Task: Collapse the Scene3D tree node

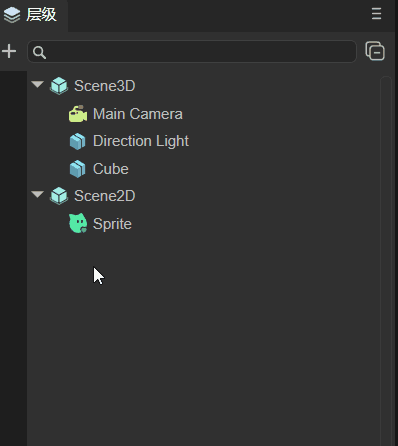Action: pyautogui.click(x=38, y=84)
